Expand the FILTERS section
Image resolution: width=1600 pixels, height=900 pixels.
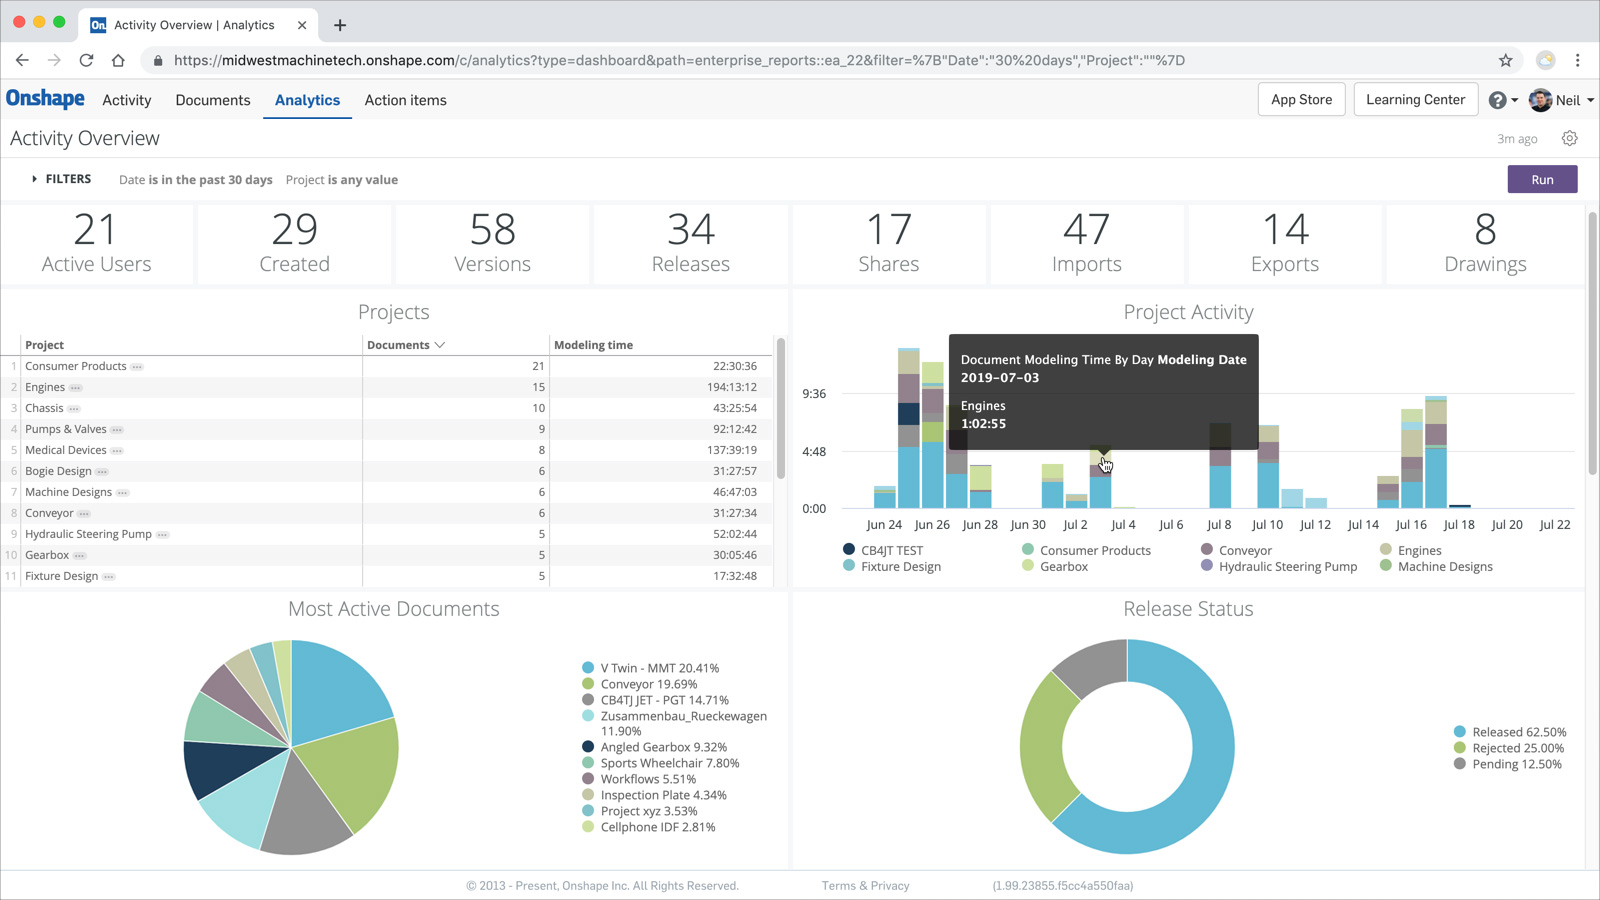click(x=61, y=179)
